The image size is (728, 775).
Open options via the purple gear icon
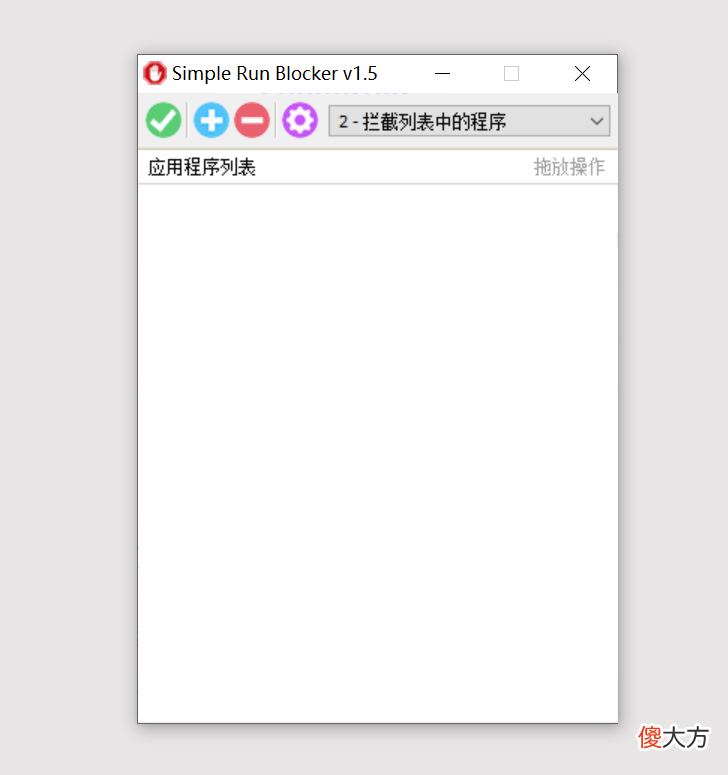(x=300, y=120)
